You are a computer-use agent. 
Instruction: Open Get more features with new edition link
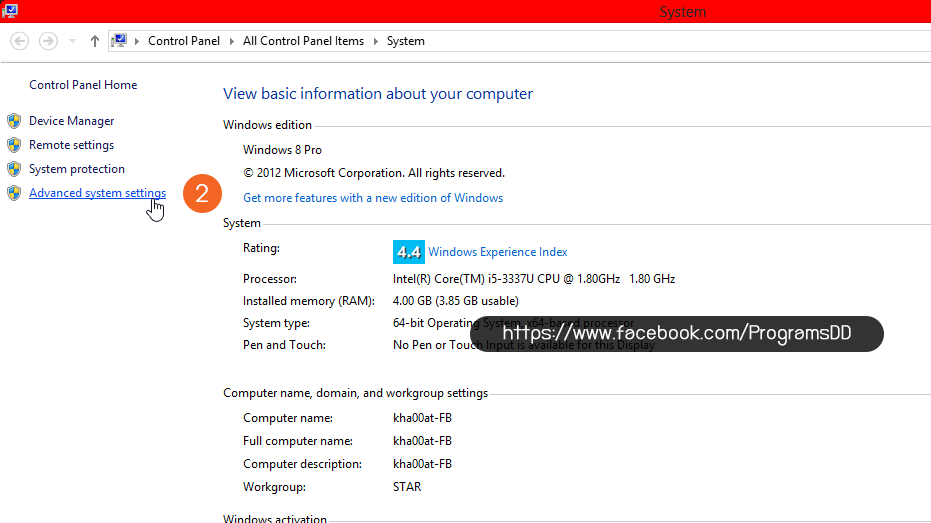click(373, 198)
